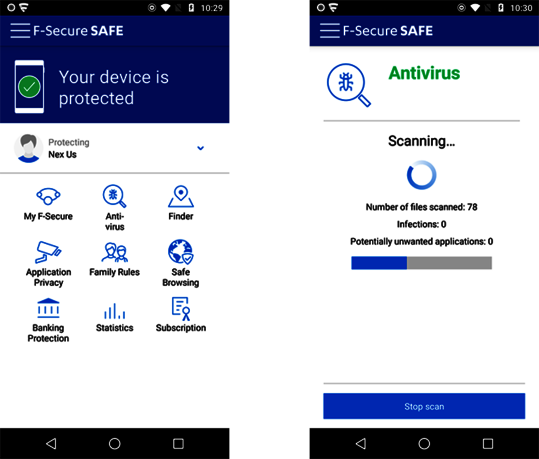Image resolution: width=539 pixels, height=459 pixels.
Task: Tap the Nex Us profile avatar
Action: [29, 148]
